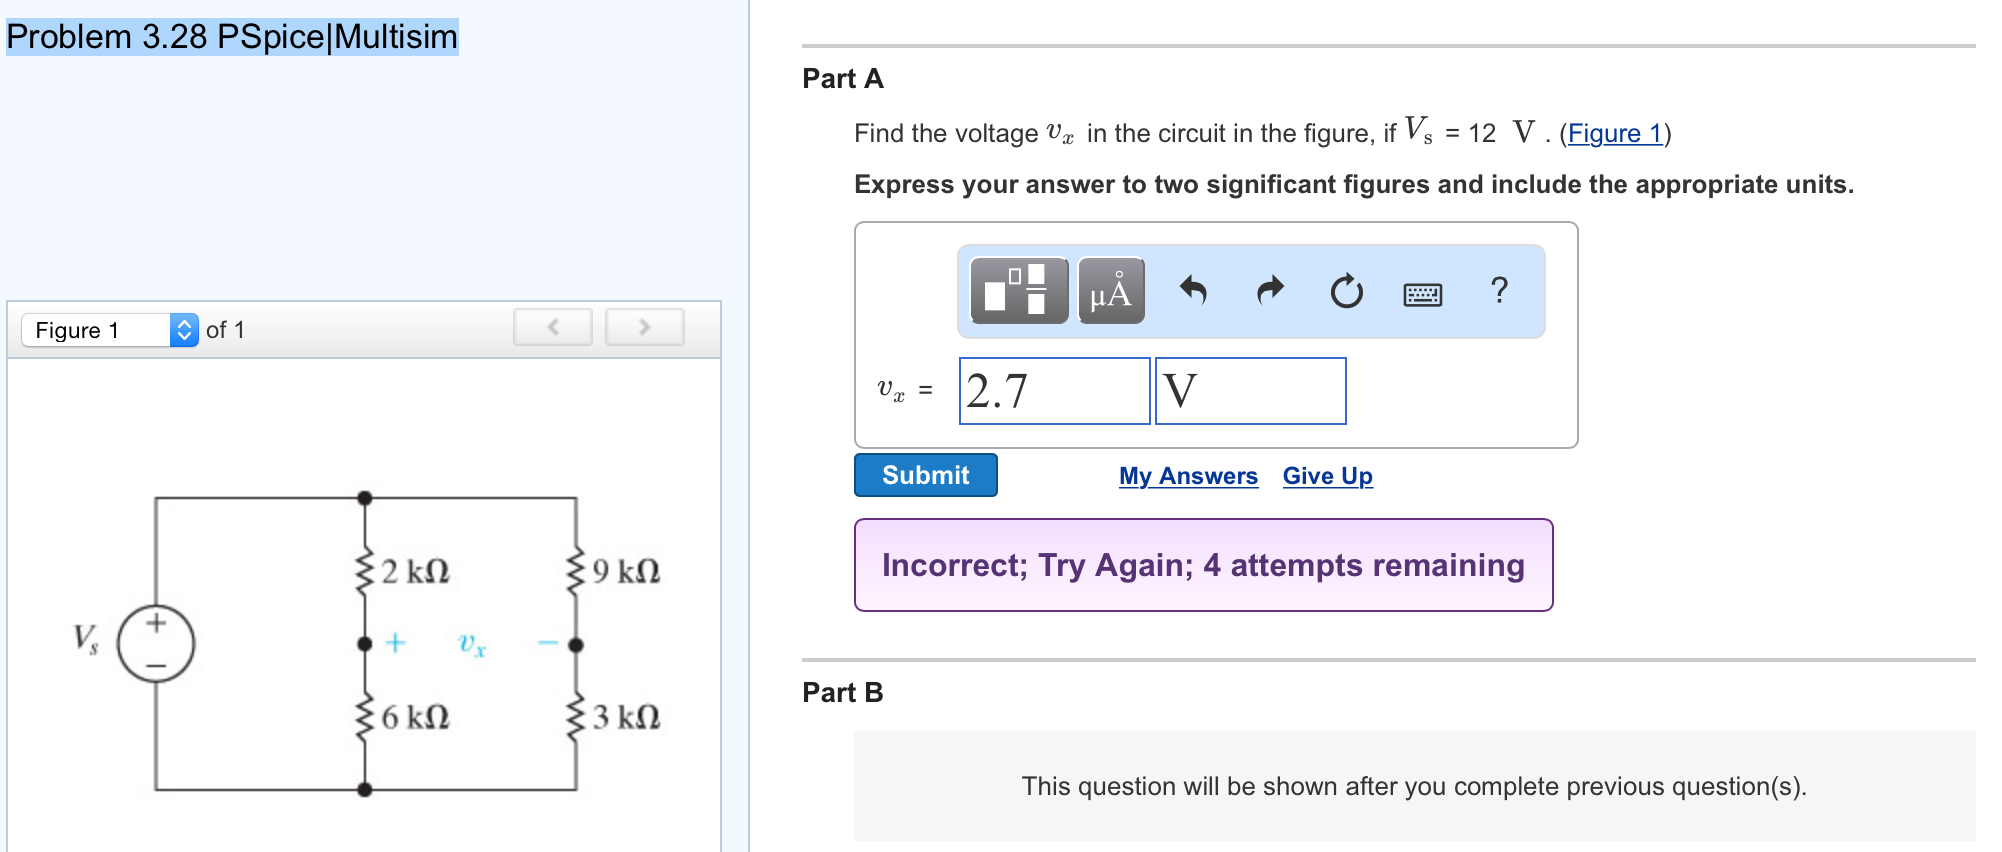Select the Problem 3.28 PSpice|Multisim title
2002x852 pixels.
coord(231,37)
